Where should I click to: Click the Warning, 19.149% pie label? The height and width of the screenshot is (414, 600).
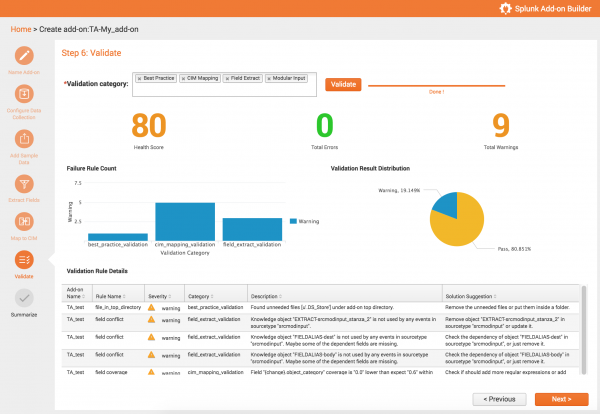point(399,190)
